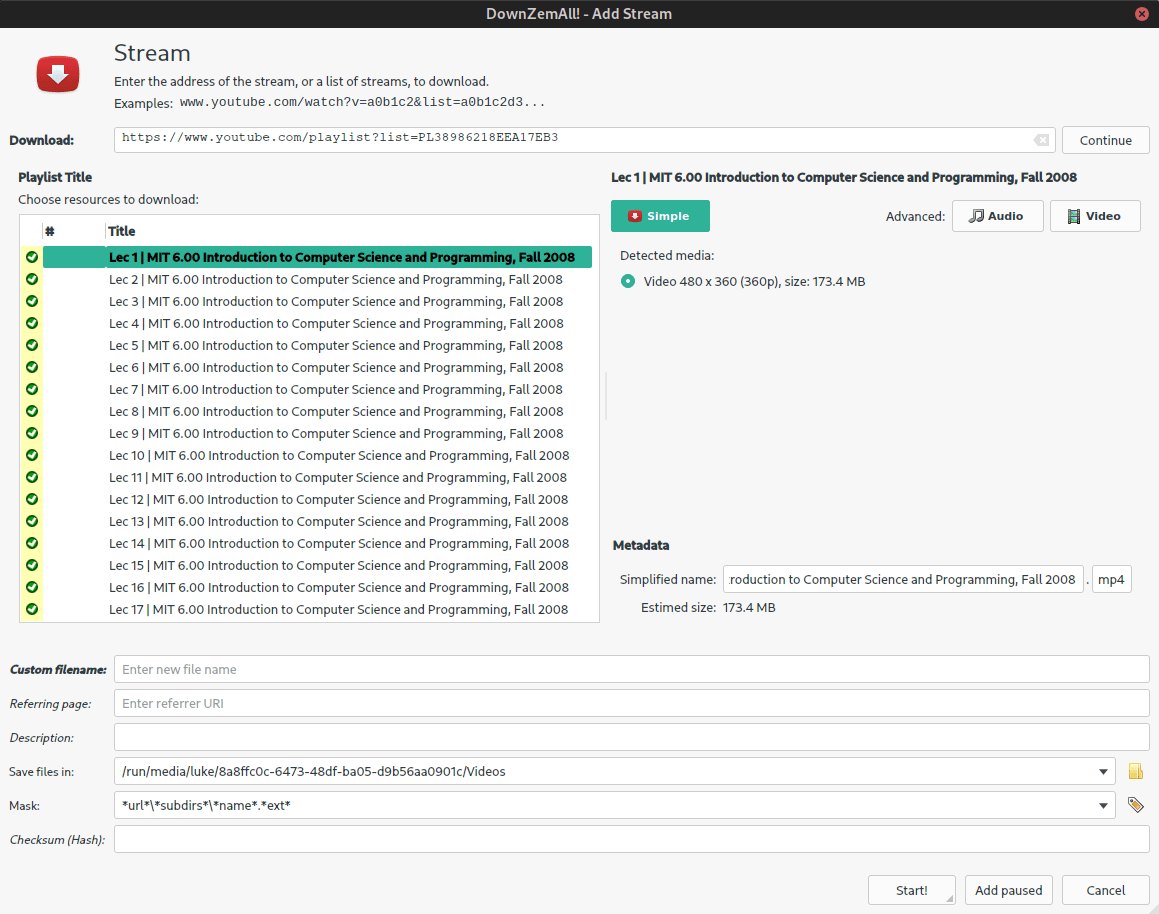Select the Lec 15 playlist row title
The width and height of the screenshot is (1159, 914).
339,565
